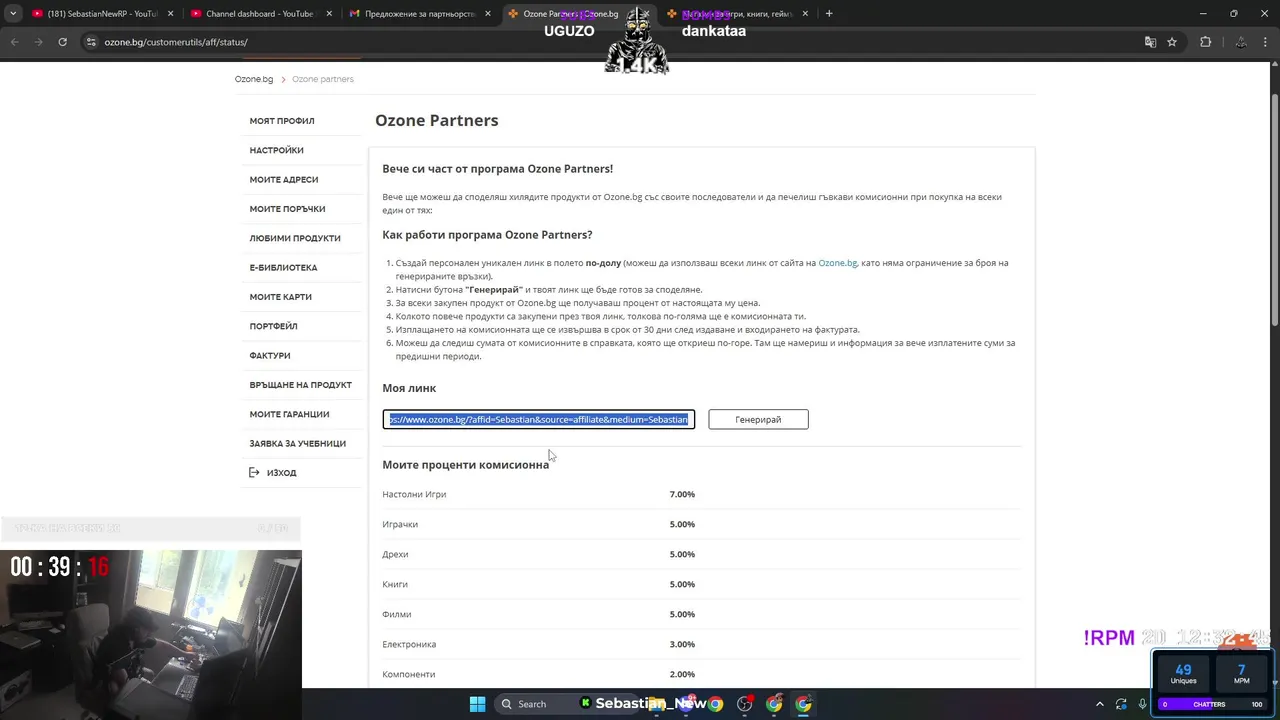Go to МОИТЕ КАРТИ
This screenshot has width=1280, height=720.
(x=281, y=297)
